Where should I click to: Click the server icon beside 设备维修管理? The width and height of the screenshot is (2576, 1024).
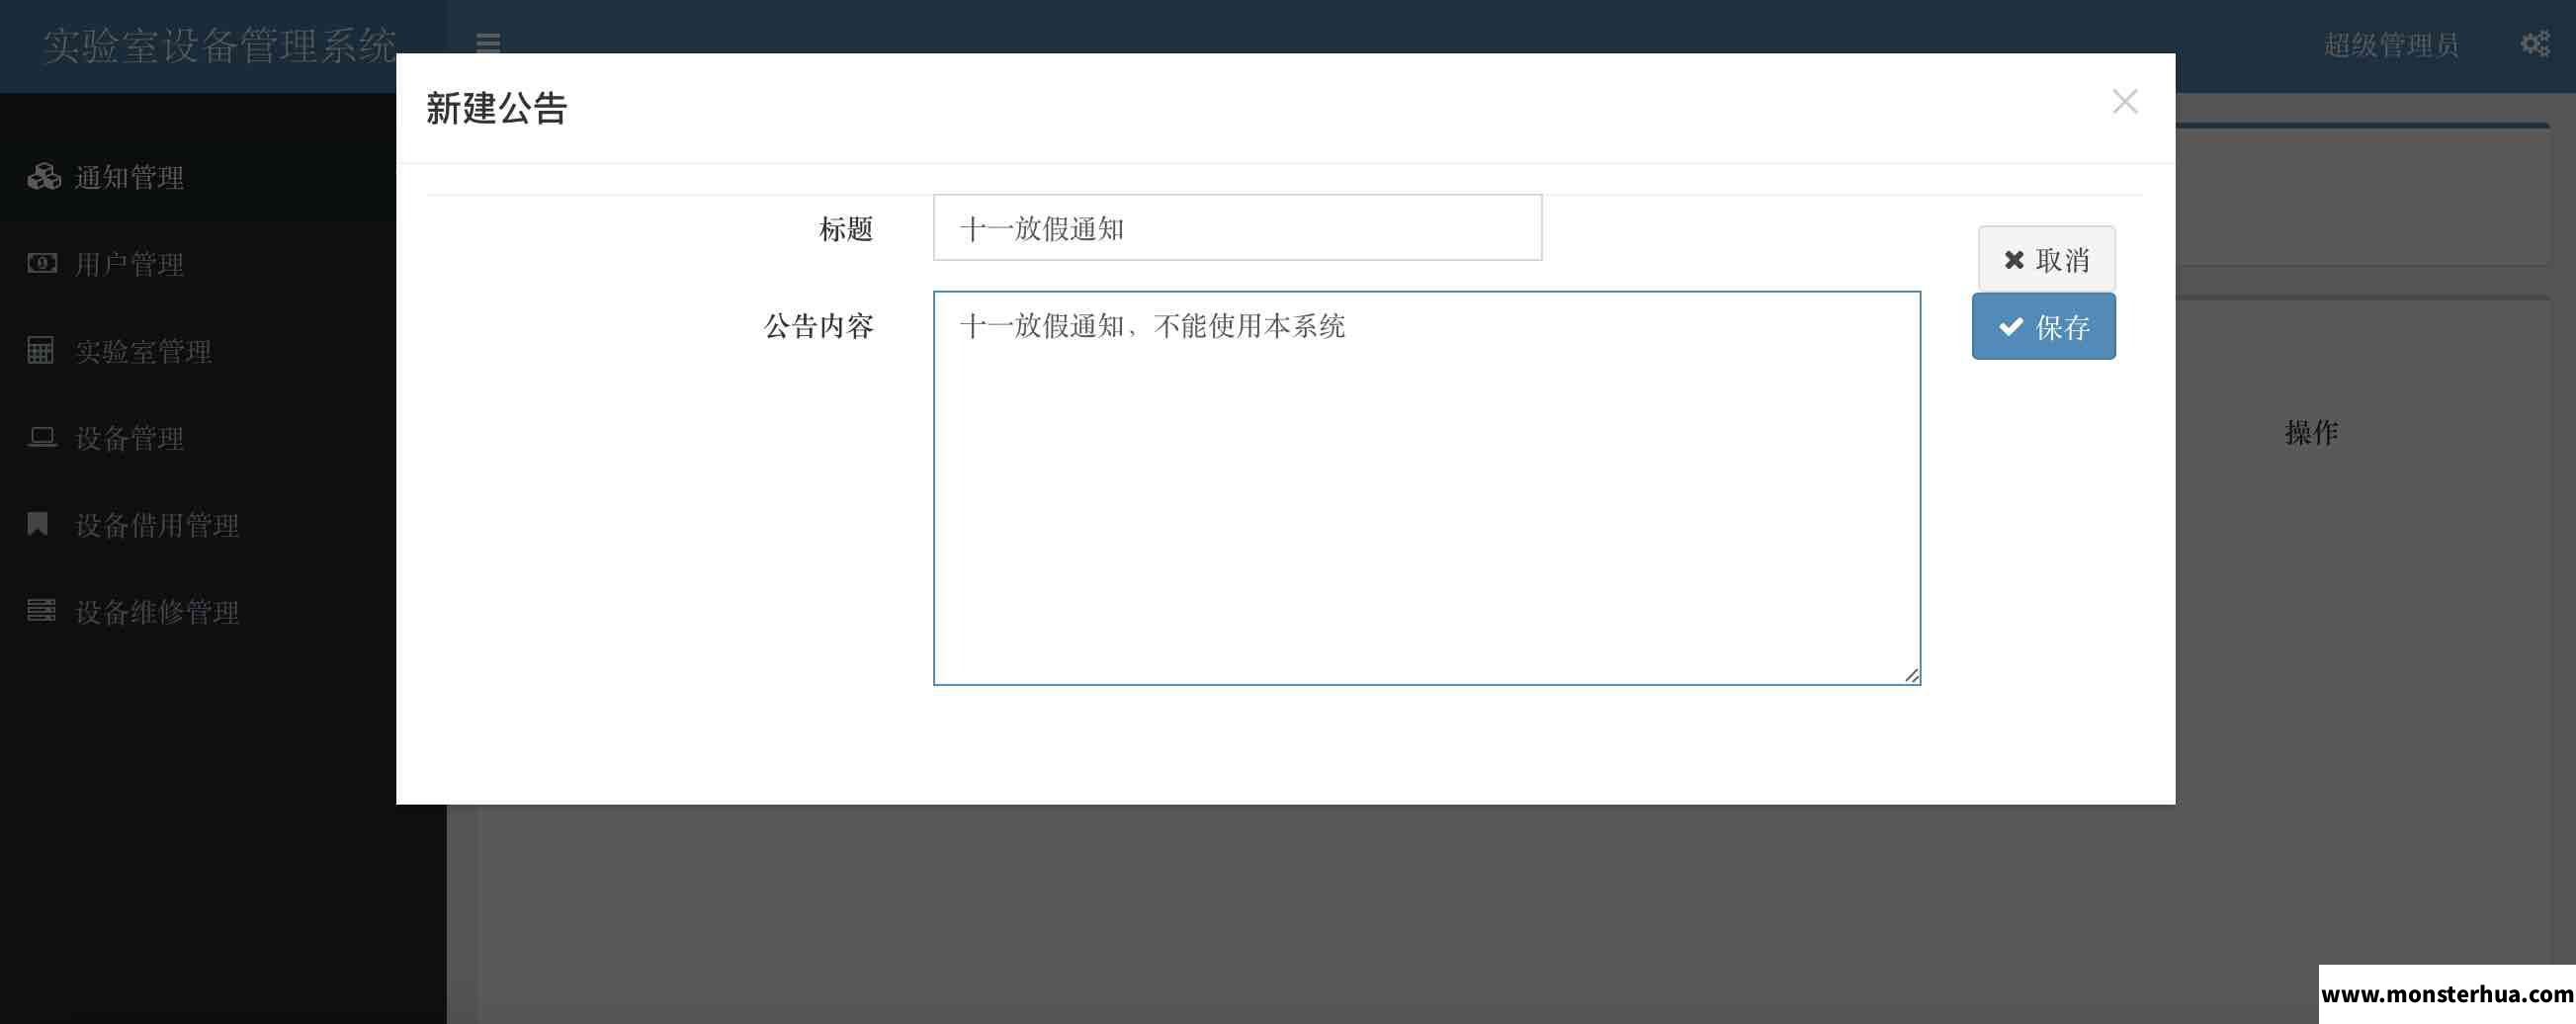tap(41, 610)
